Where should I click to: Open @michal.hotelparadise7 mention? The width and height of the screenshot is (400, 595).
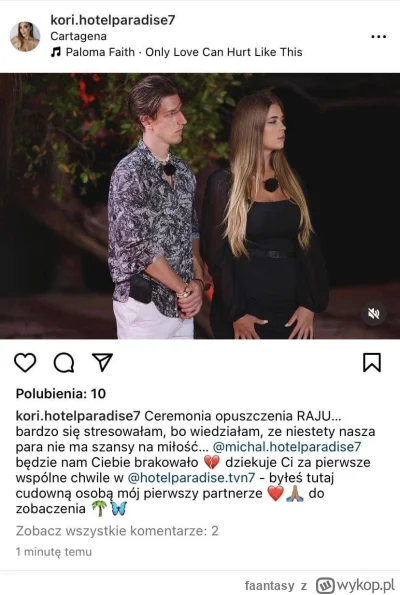[x=287, y=447]
